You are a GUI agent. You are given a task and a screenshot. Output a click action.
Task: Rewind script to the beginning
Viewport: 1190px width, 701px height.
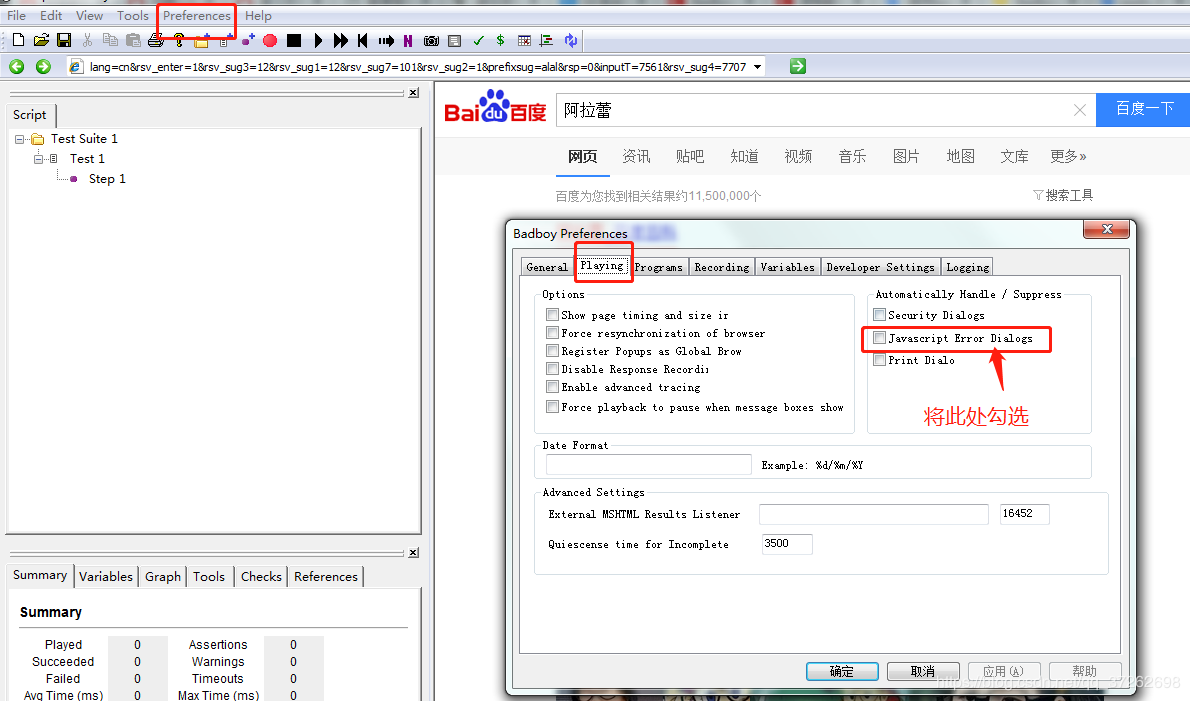[363, 40]
